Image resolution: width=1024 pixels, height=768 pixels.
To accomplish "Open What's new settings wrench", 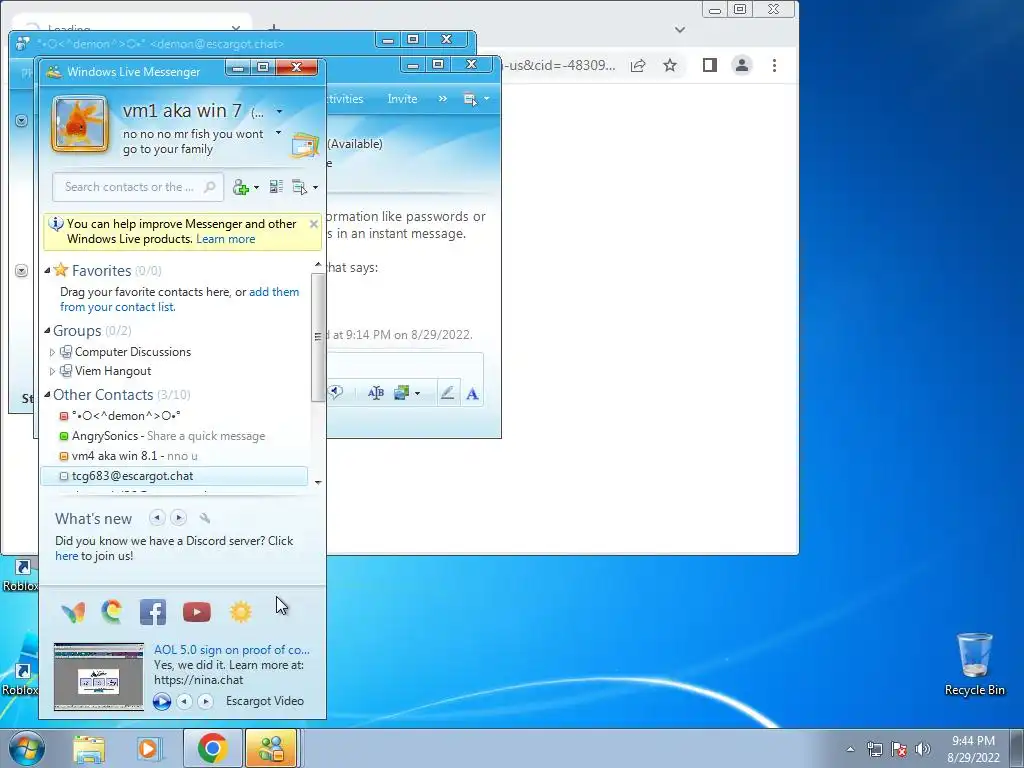I will click(x=204, y=518).
